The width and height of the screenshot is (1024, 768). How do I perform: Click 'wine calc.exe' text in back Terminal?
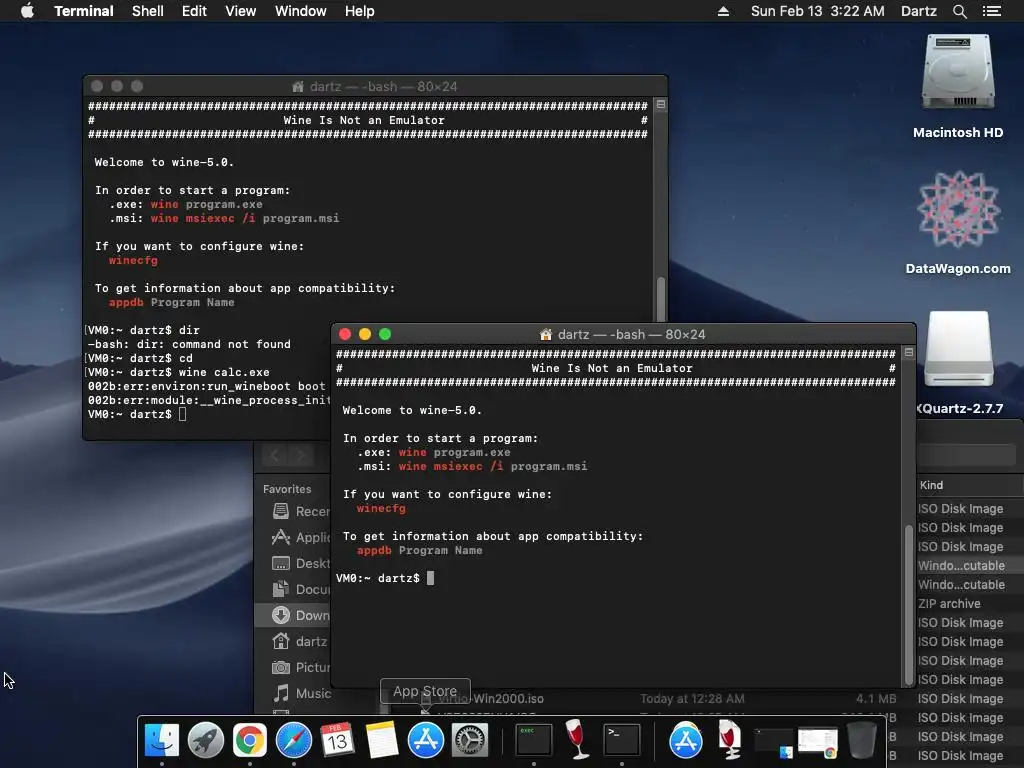pyautogui.click(x=224, y=372)
